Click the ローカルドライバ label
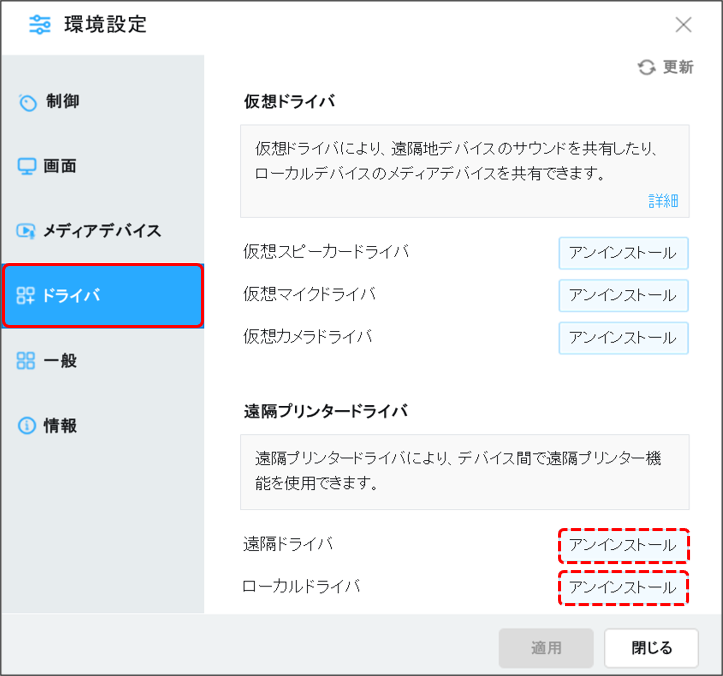Viewport: 723px width, 676px height. 301,587
